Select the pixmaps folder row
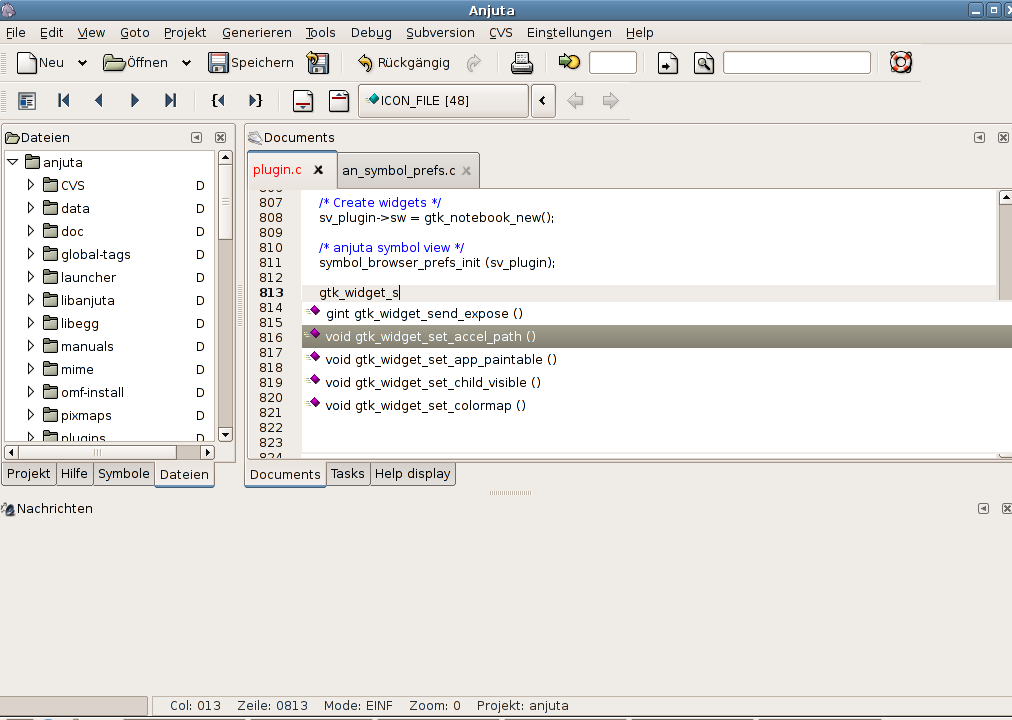This screenshot has width=1012, height=720. (110, 415)
